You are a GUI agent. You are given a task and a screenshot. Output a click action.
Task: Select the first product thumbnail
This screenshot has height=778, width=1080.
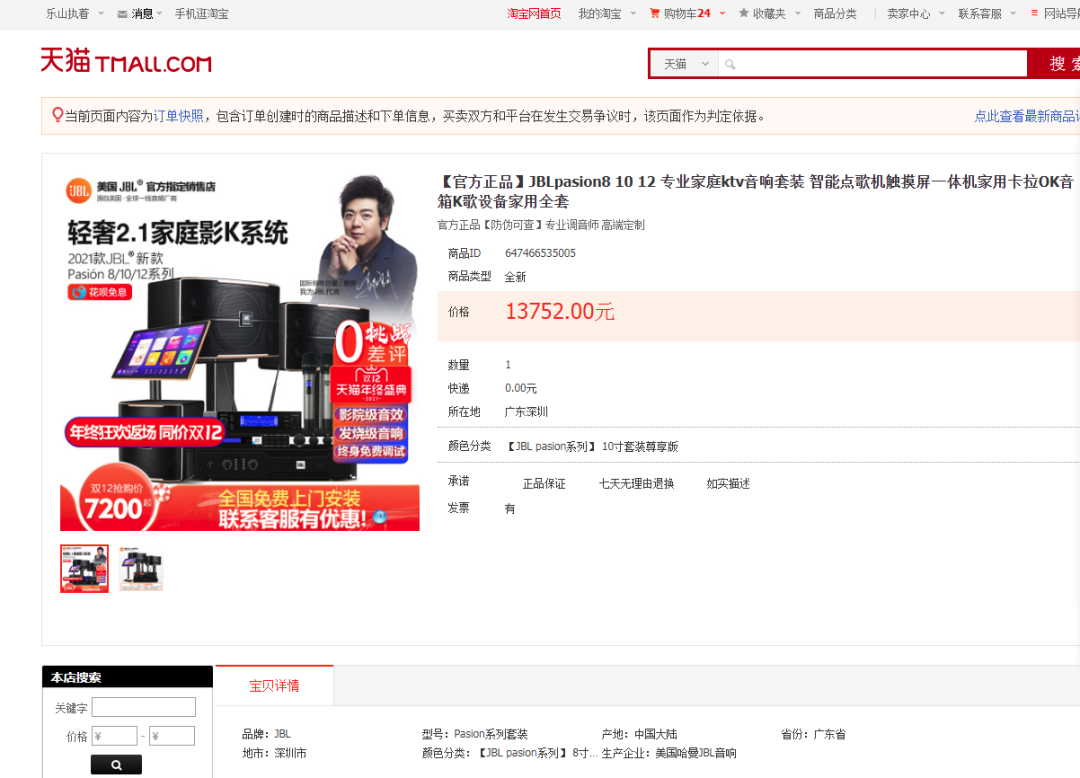point(84,569)
